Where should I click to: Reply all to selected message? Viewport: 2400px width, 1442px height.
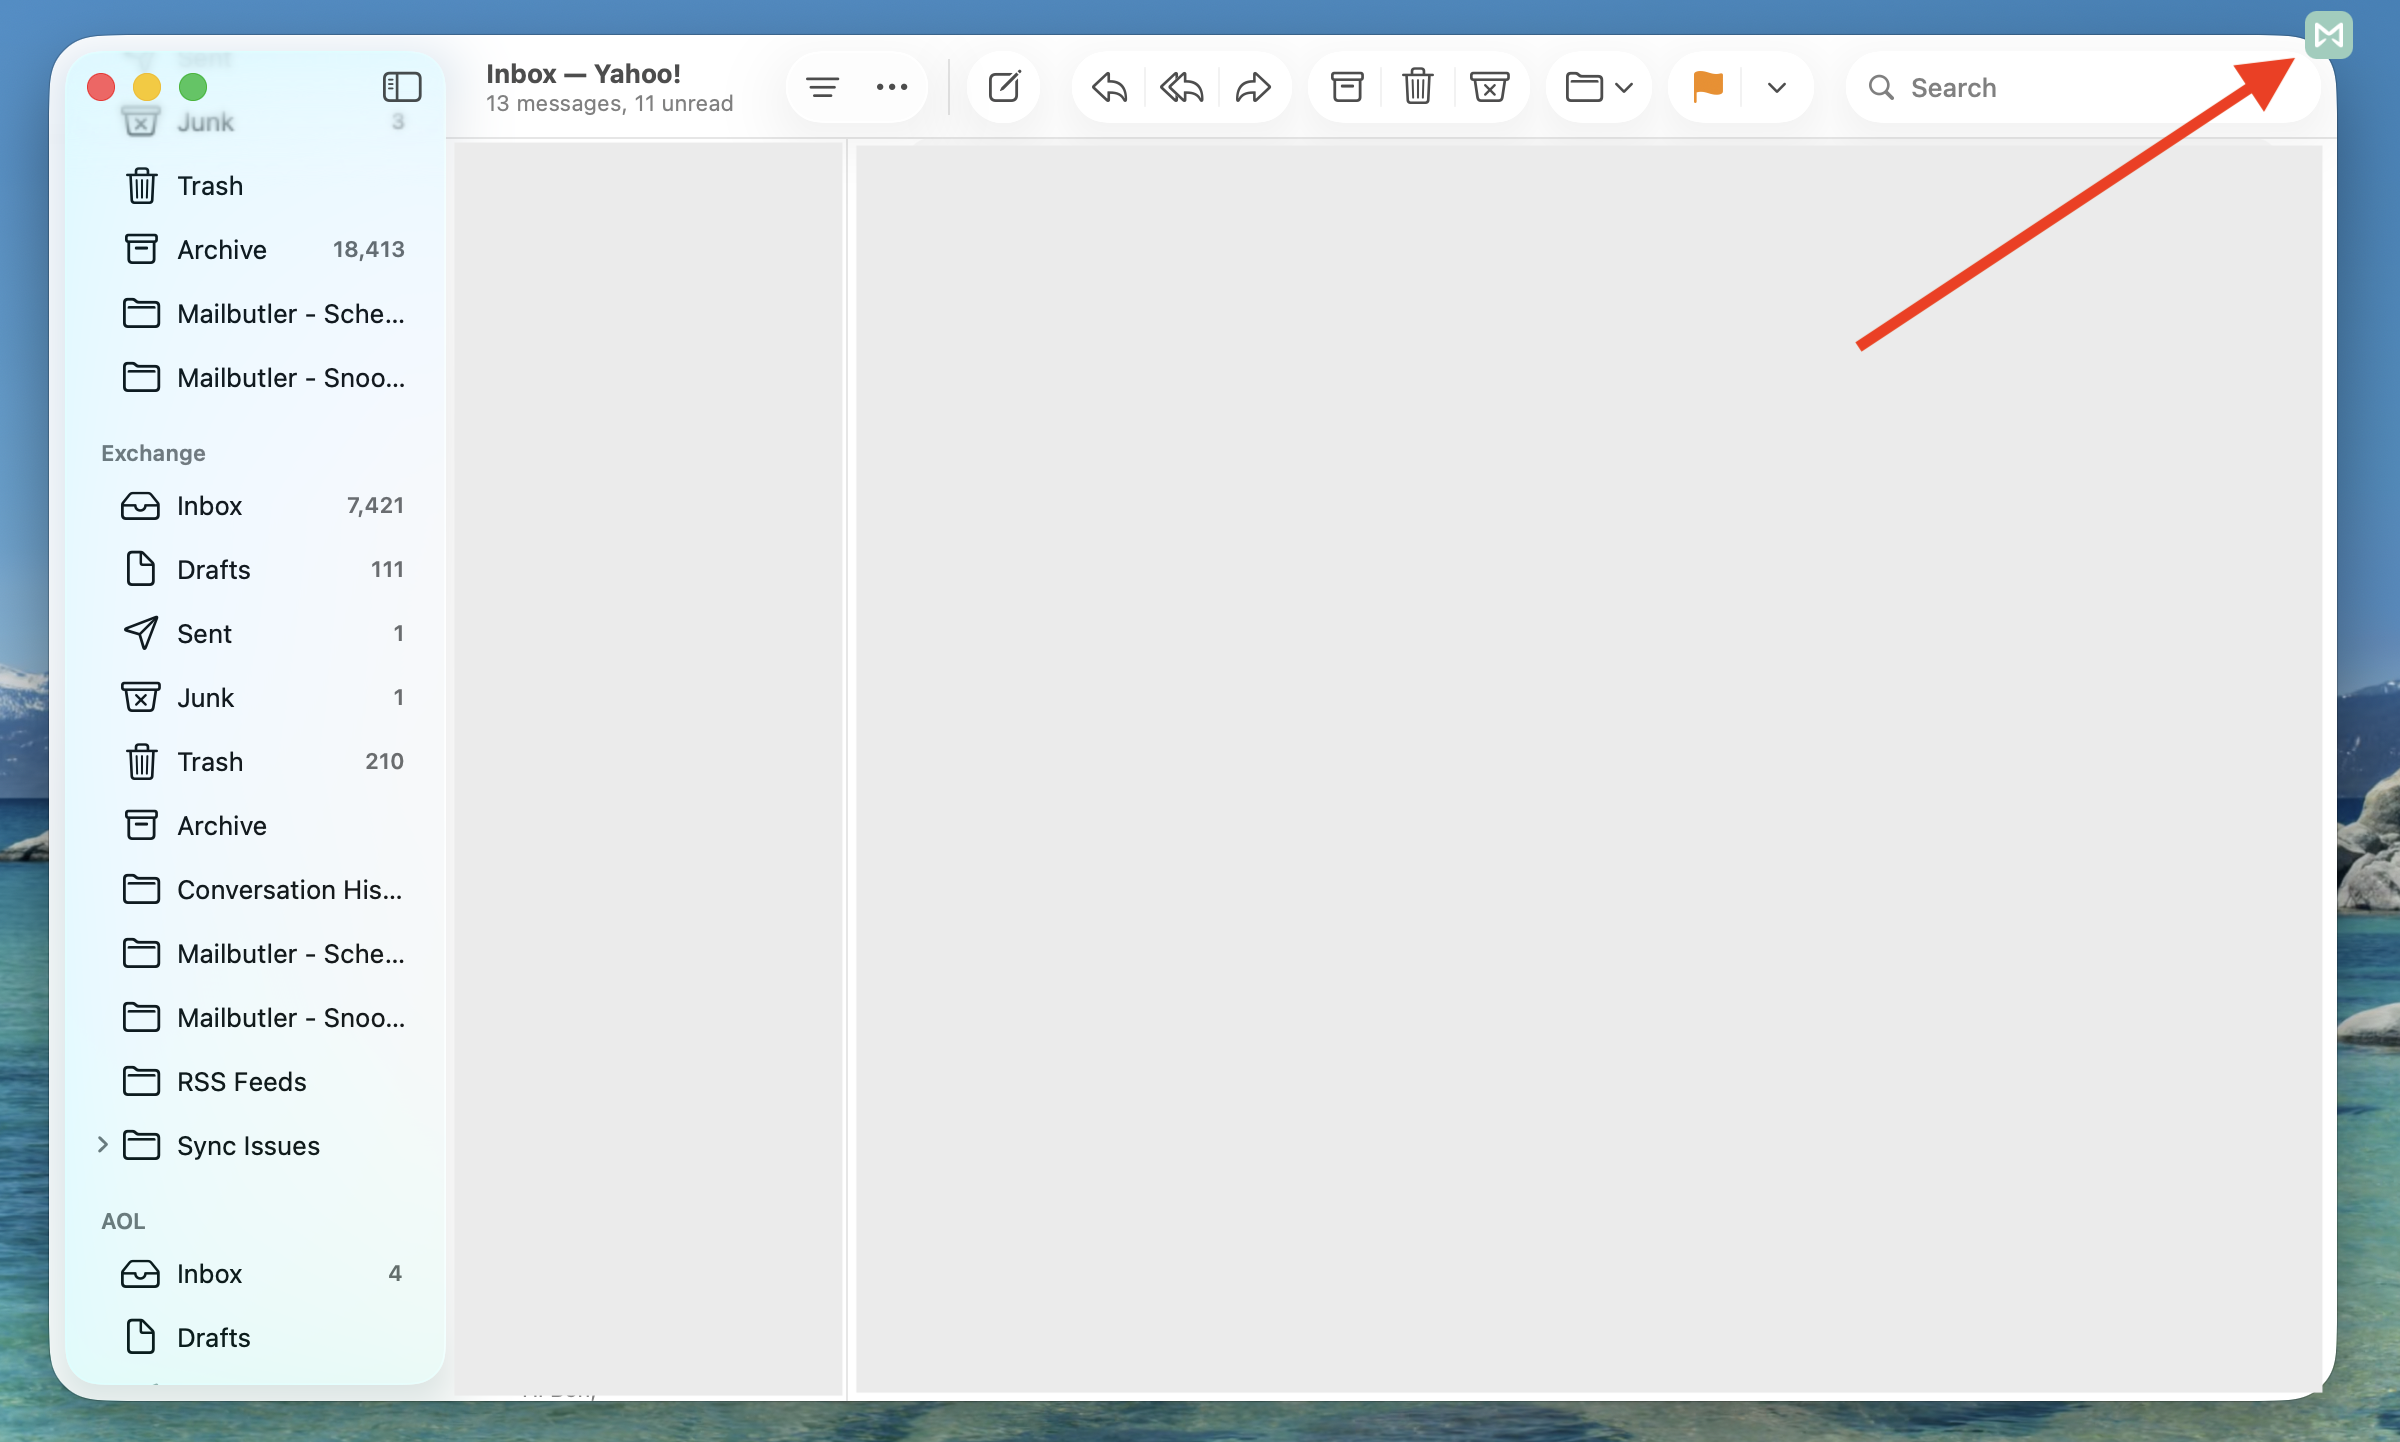pos(1182,88)
